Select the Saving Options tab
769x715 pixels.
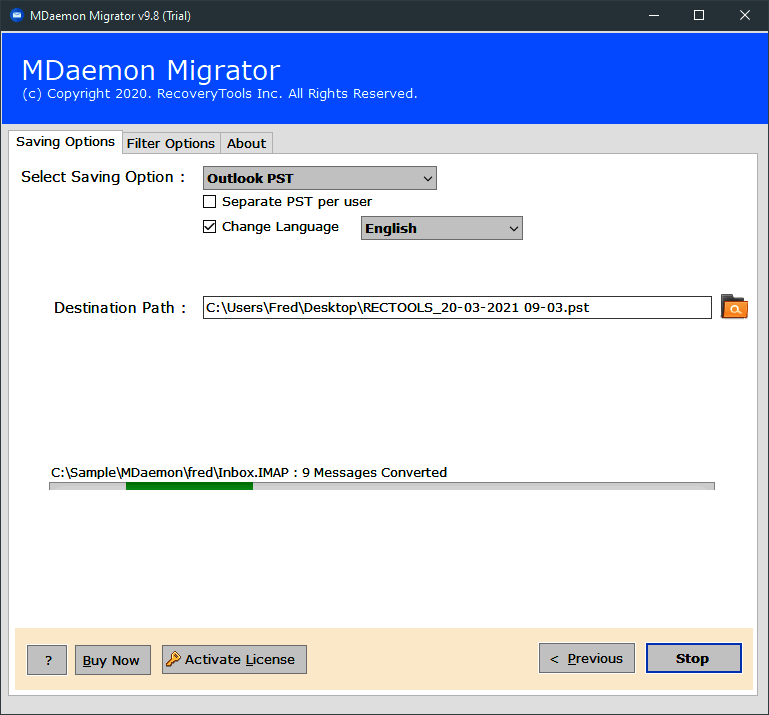(x=65, y=142)
